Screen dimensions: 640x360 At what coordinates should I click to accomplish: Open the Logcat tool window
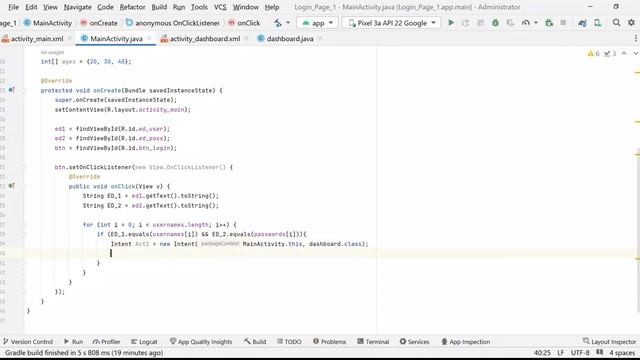tap(144, 342)
